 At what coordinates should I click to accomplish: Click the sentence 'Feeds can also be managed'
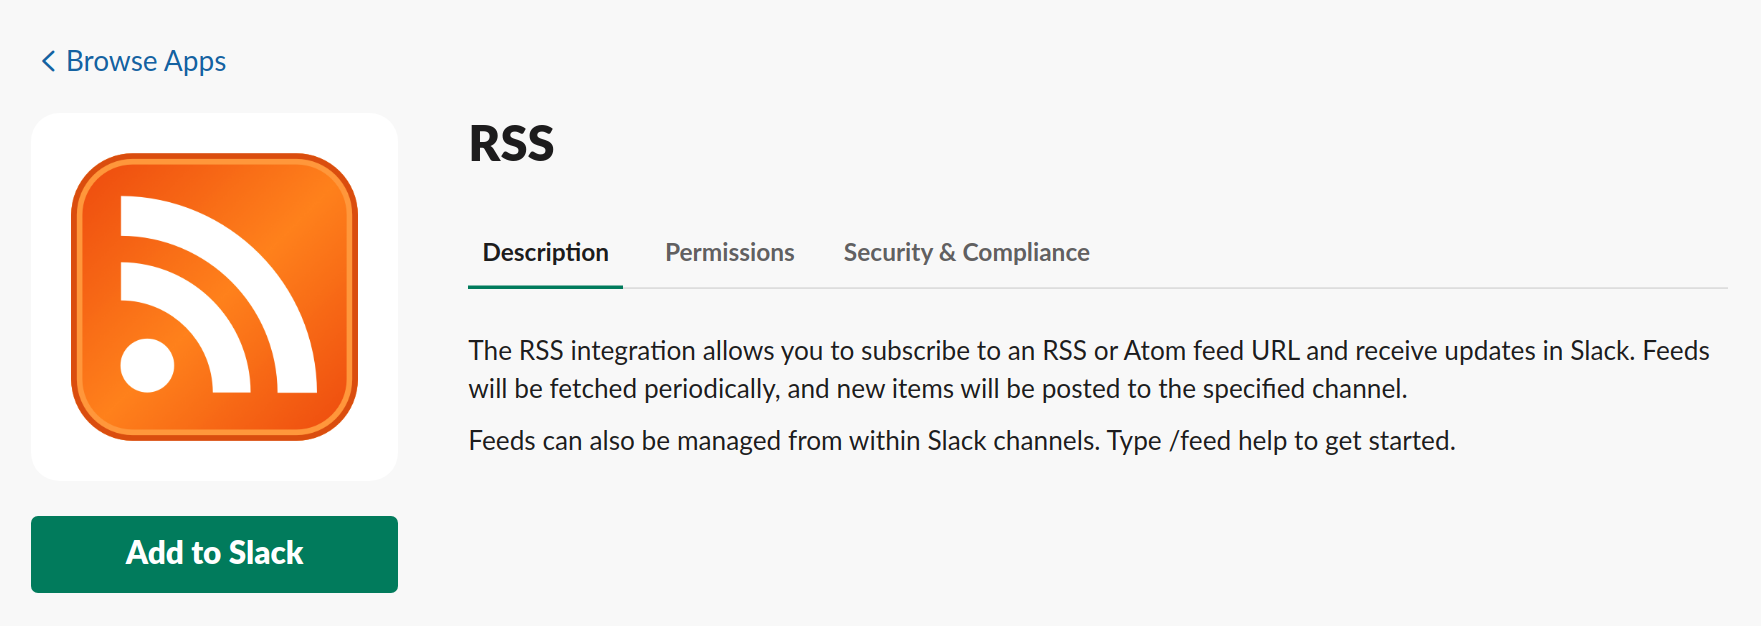pyautogui.click(x=962, y=441)
